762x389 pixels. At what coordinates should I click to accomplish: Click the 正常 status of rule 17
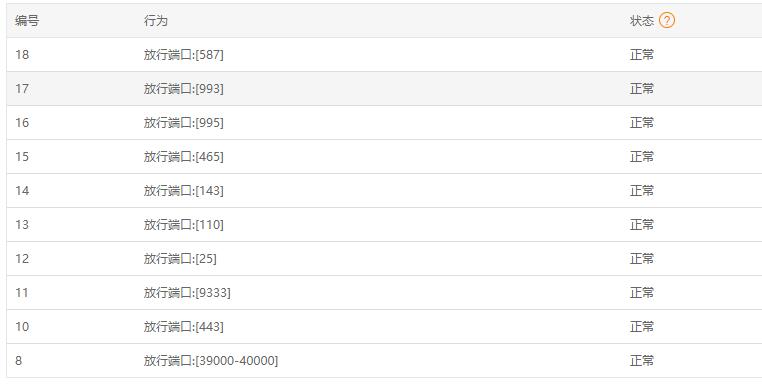[x=642, y=88]
